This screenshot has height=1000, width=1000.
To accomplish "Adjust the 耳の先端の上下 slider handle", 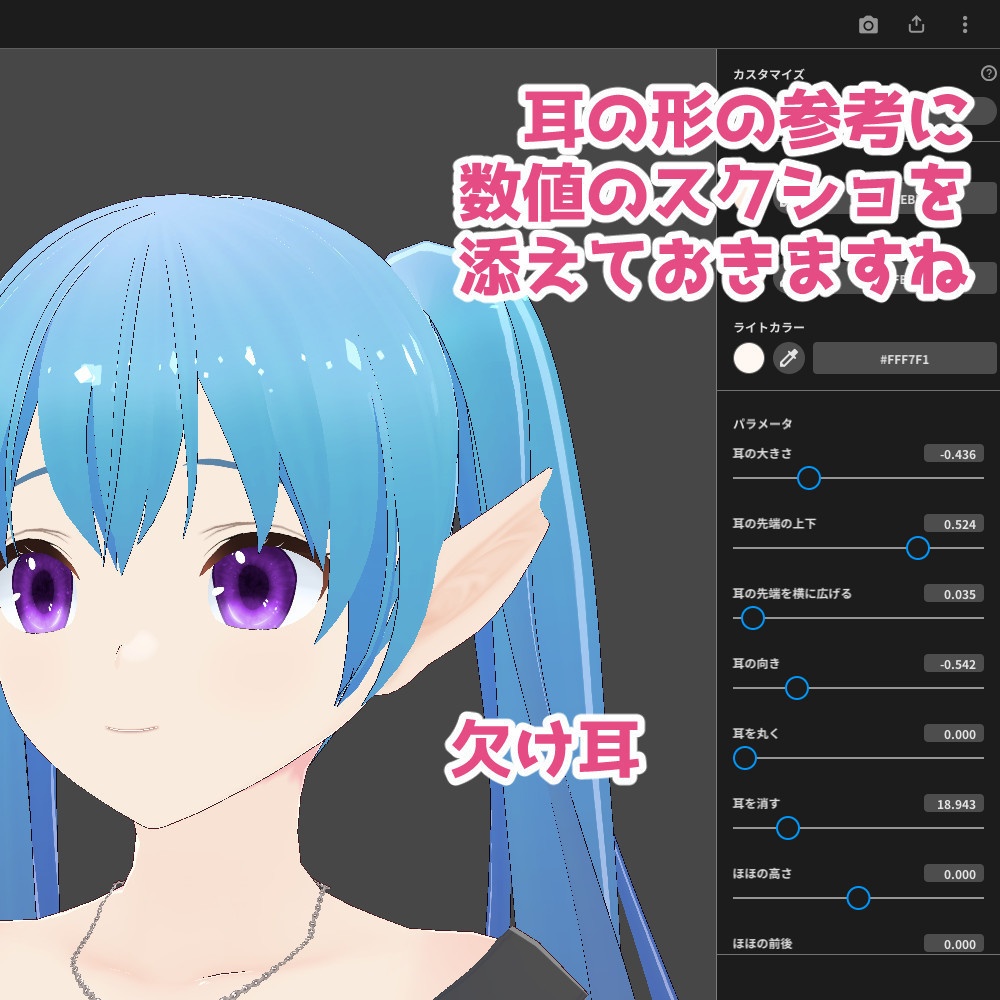I will (918, 548).
